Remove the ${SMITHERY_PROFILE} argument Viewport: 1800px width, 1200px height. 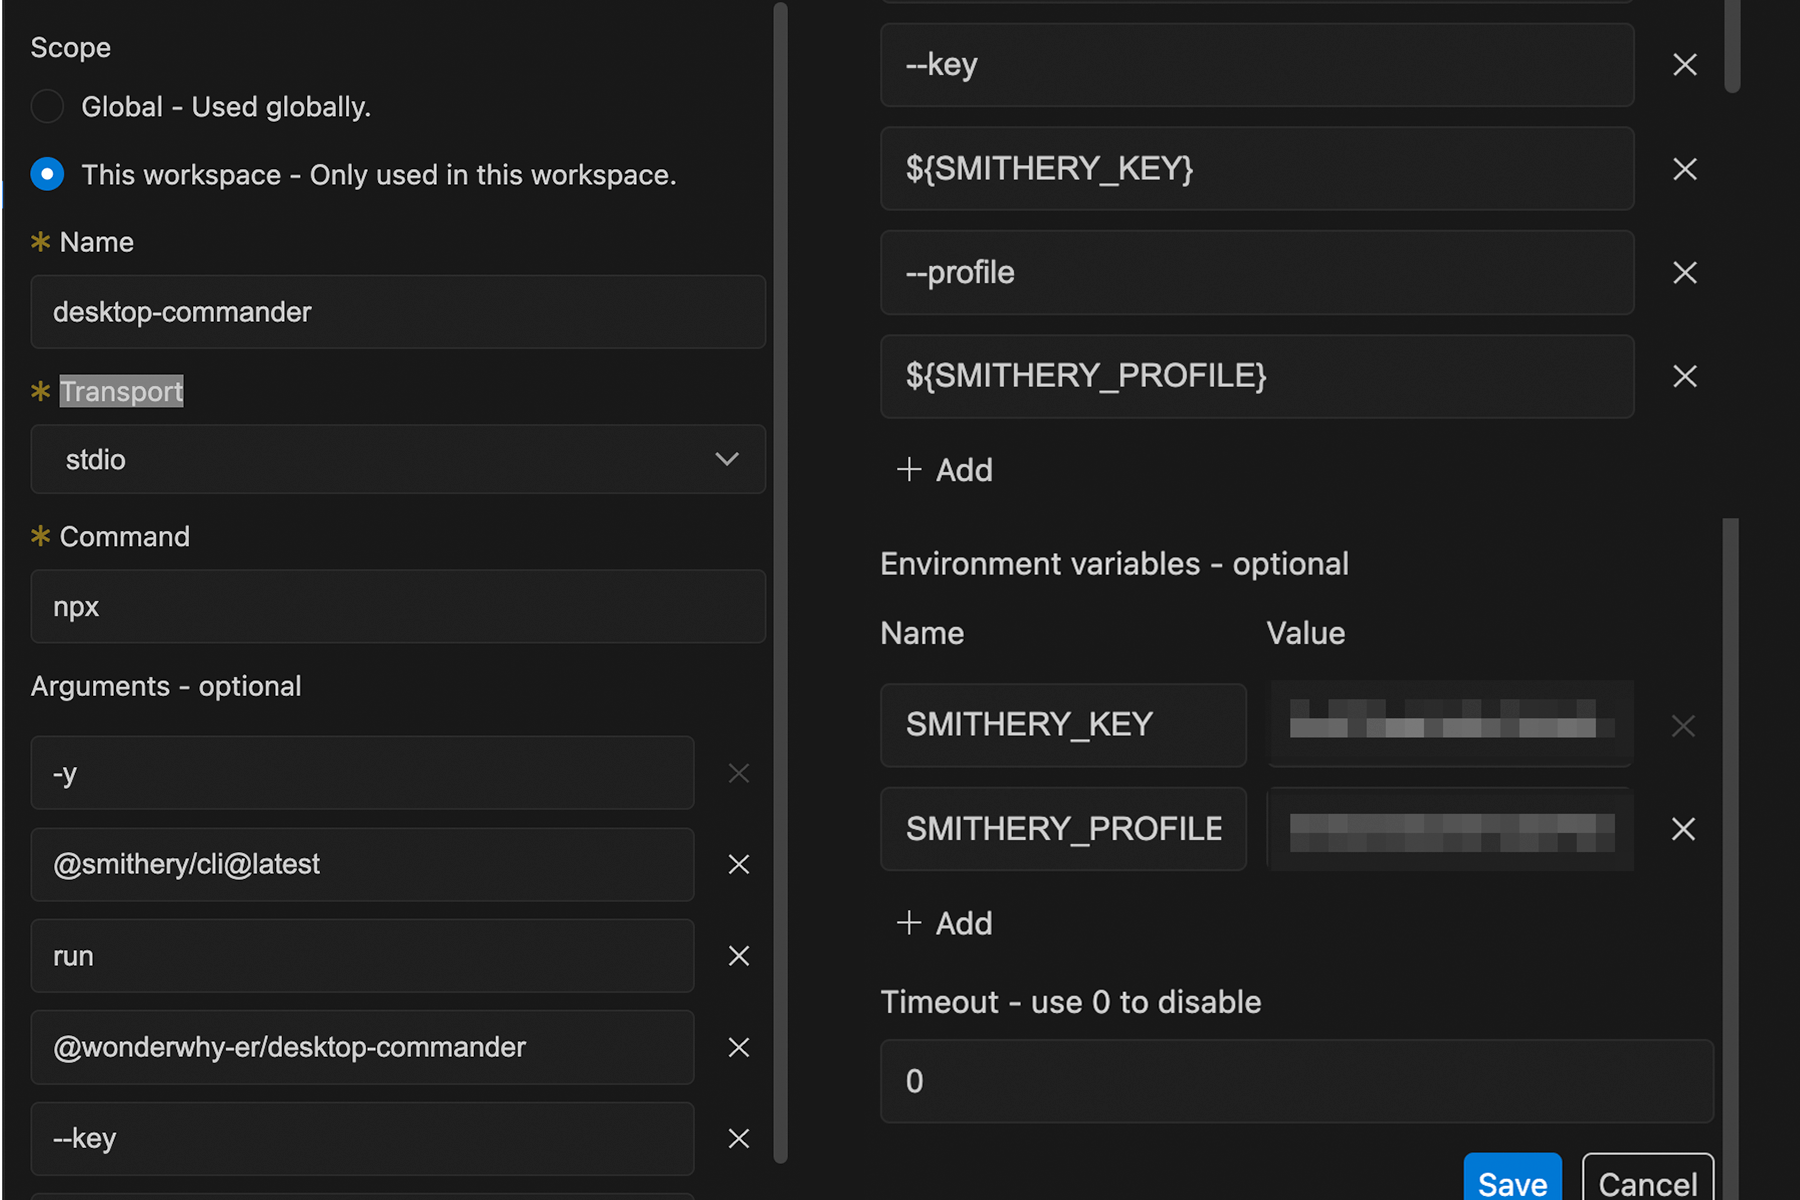[x=1685, y=376]
